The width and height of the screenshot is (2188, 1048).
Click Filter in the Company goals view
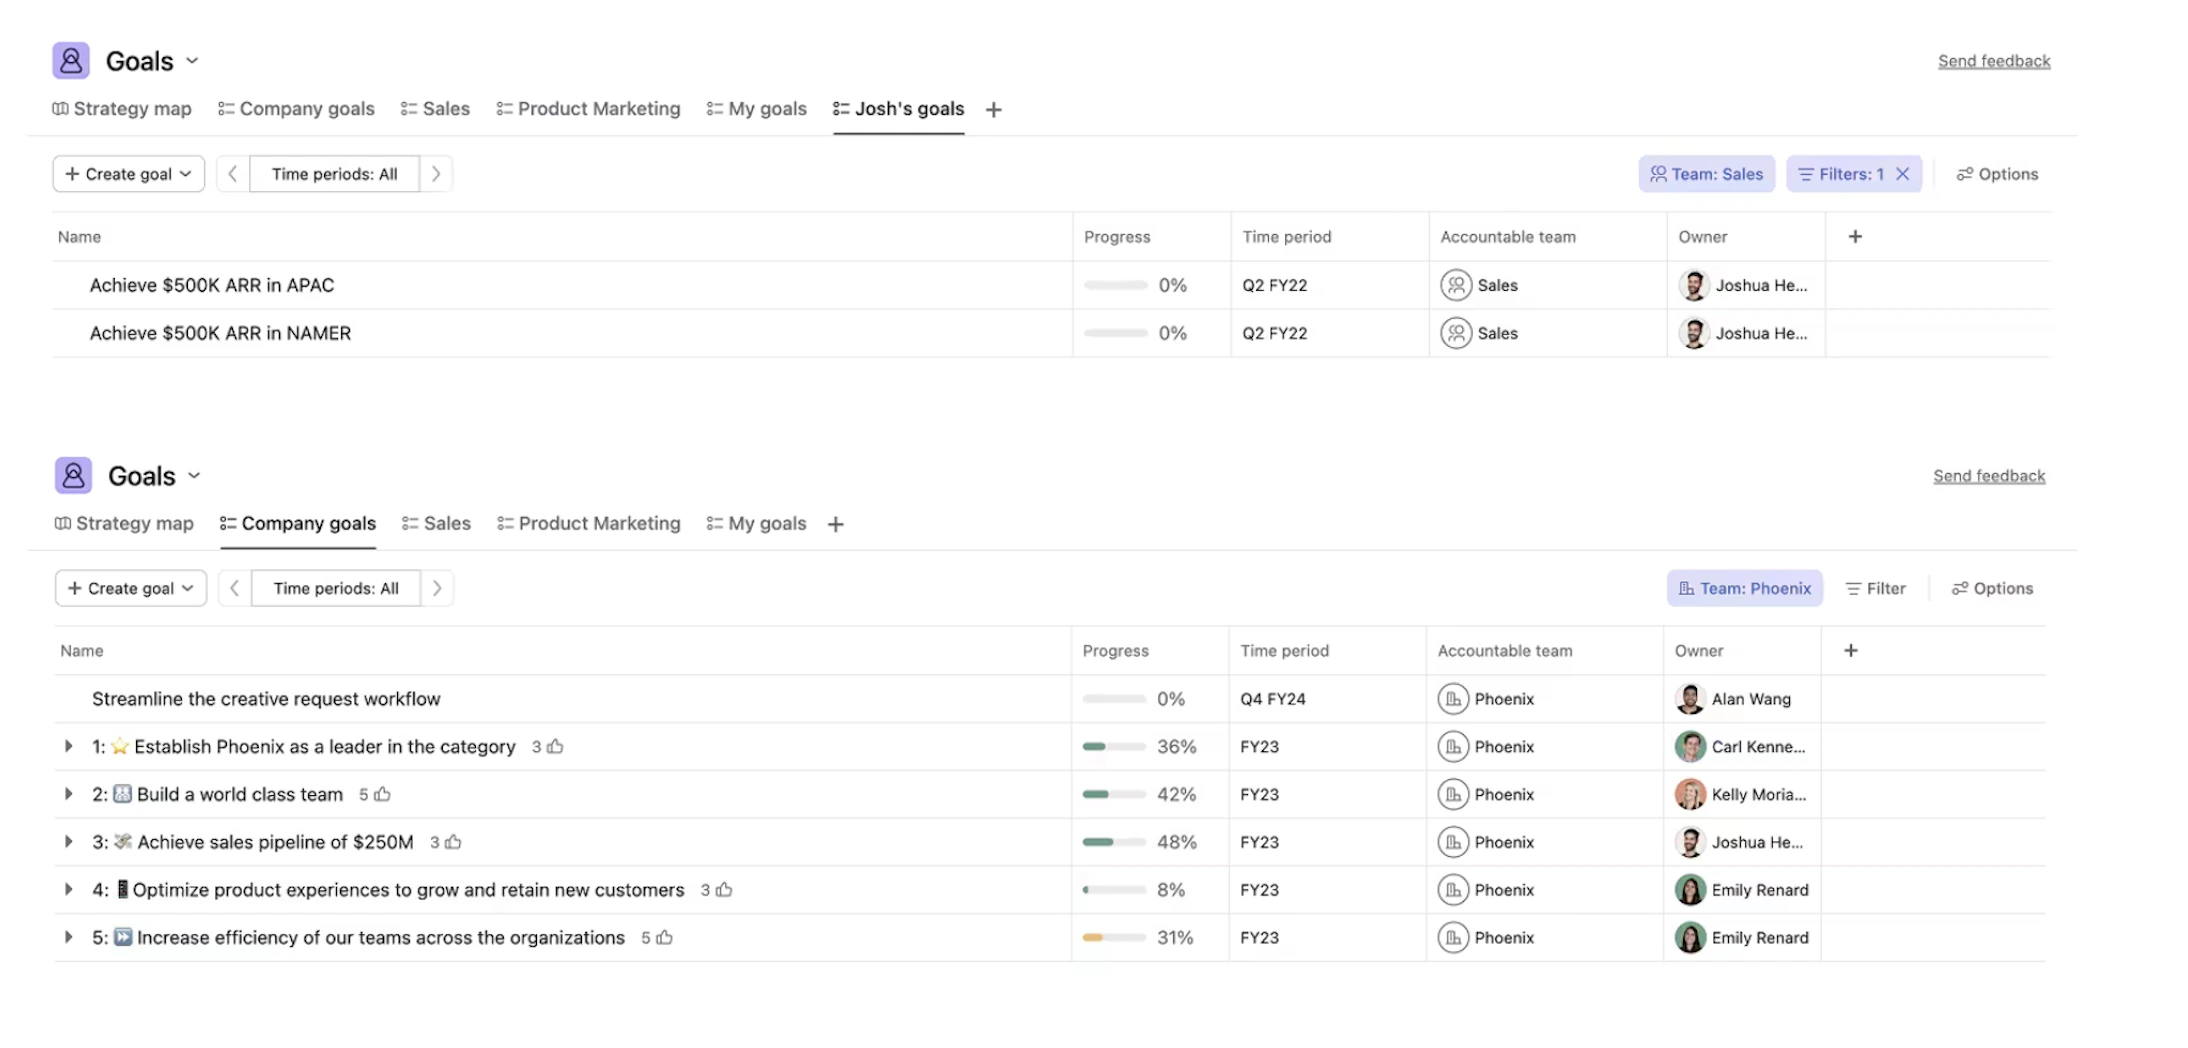(x=1876, y=588)
